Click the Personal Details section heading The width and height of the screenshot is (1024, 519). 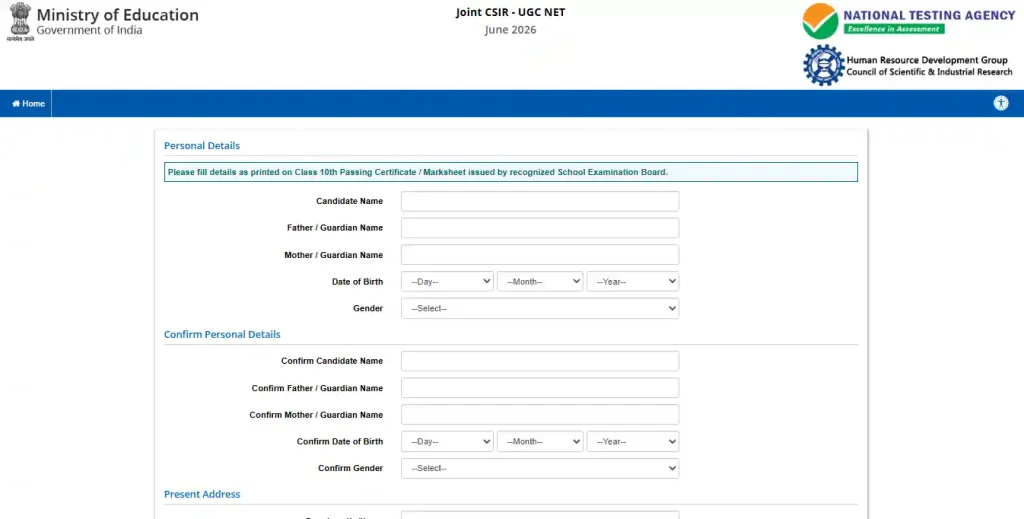(x=202, y=146)
